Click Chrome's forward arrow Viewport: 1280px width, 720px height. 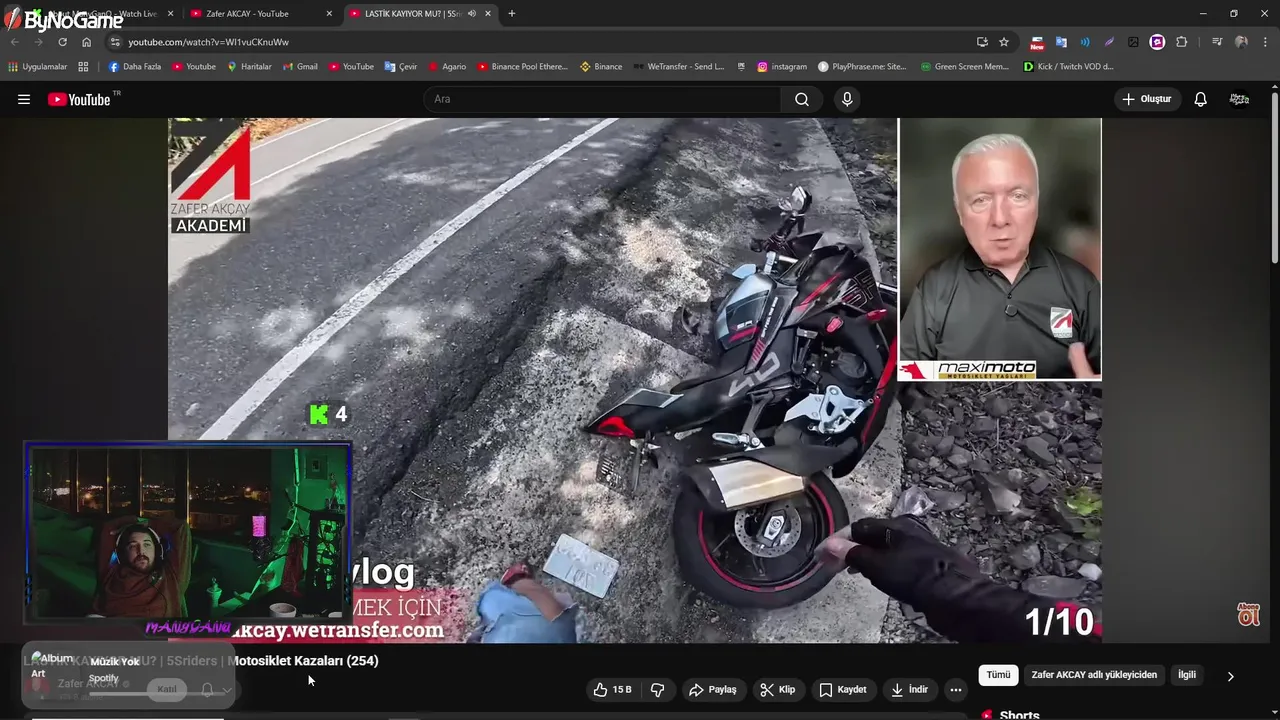click(x=38, y=42)
